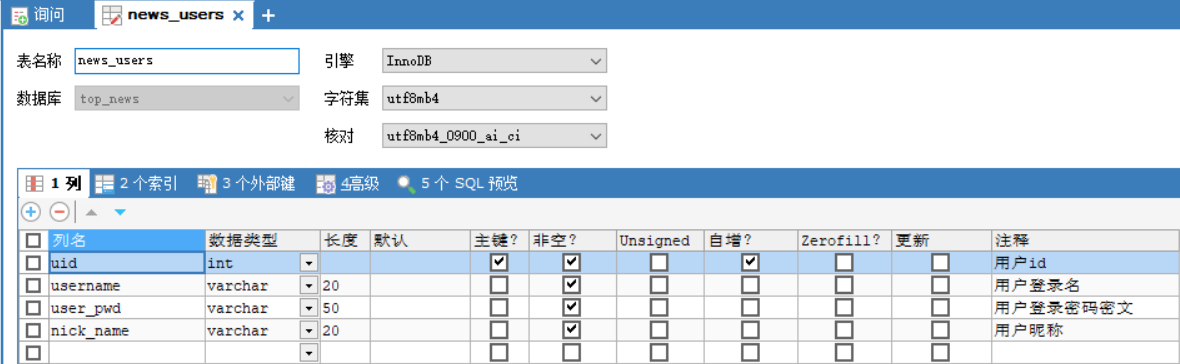Enable Unsigned checkbox for username row
Image resolution: width=1180 pixels, height=364 pixels.
coord(659,285)
